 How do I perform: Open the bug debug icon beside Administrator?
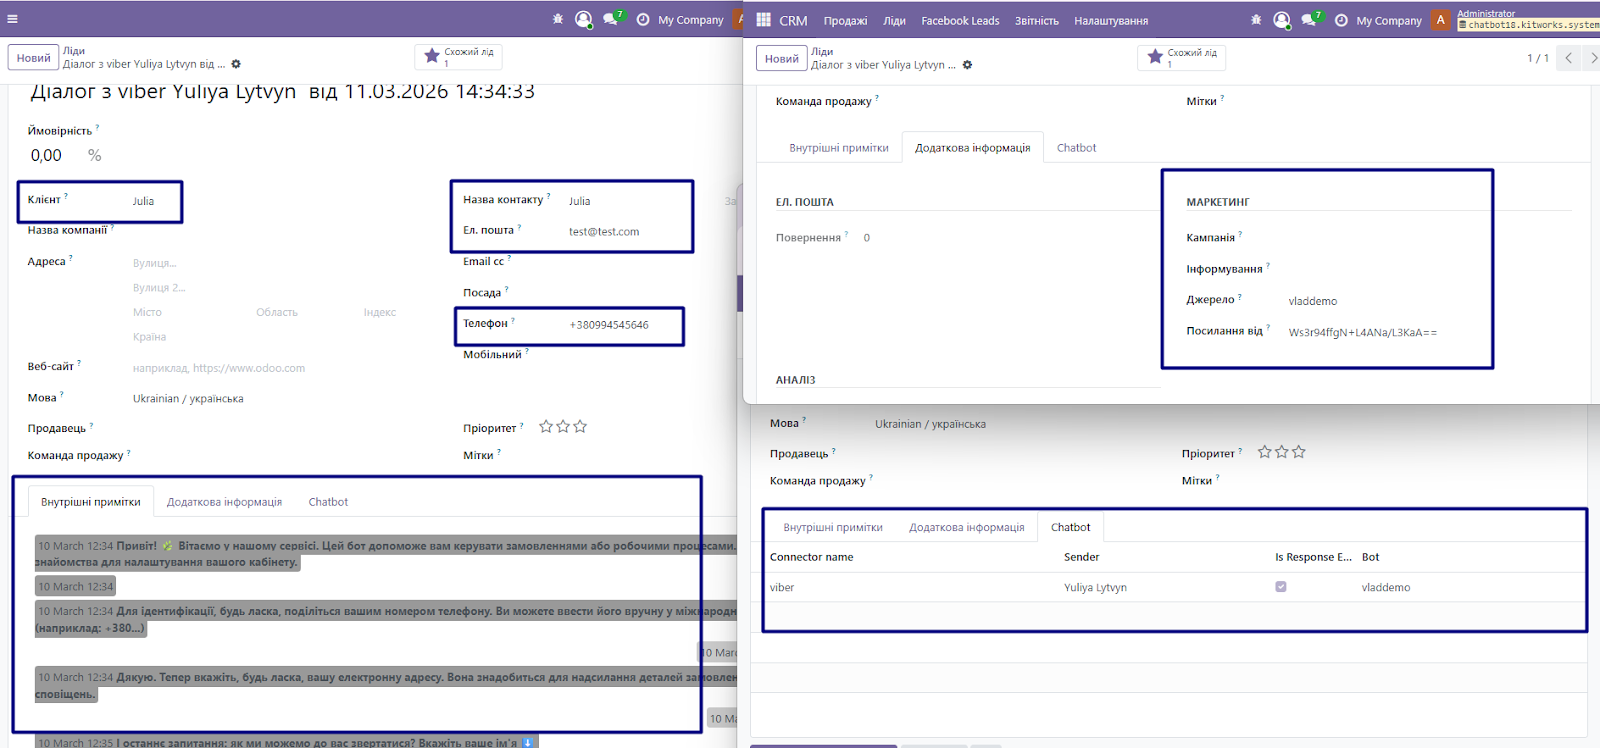click(x=1256, y=20)
